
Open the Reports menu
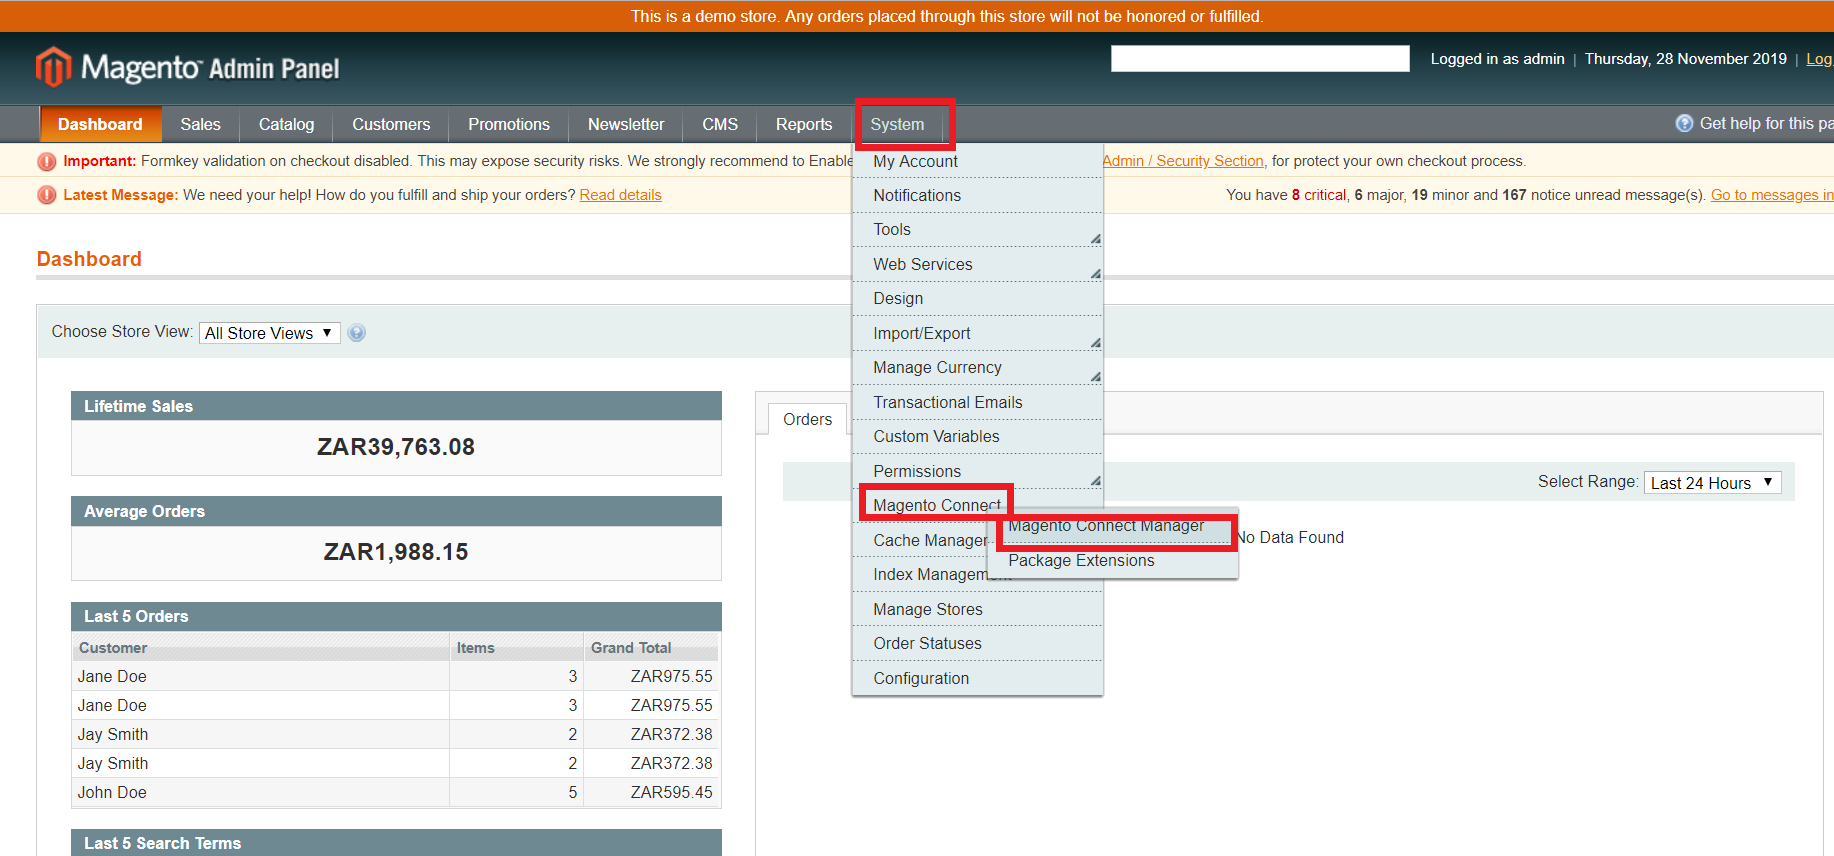pyautogui.click(x=804, y=124)
